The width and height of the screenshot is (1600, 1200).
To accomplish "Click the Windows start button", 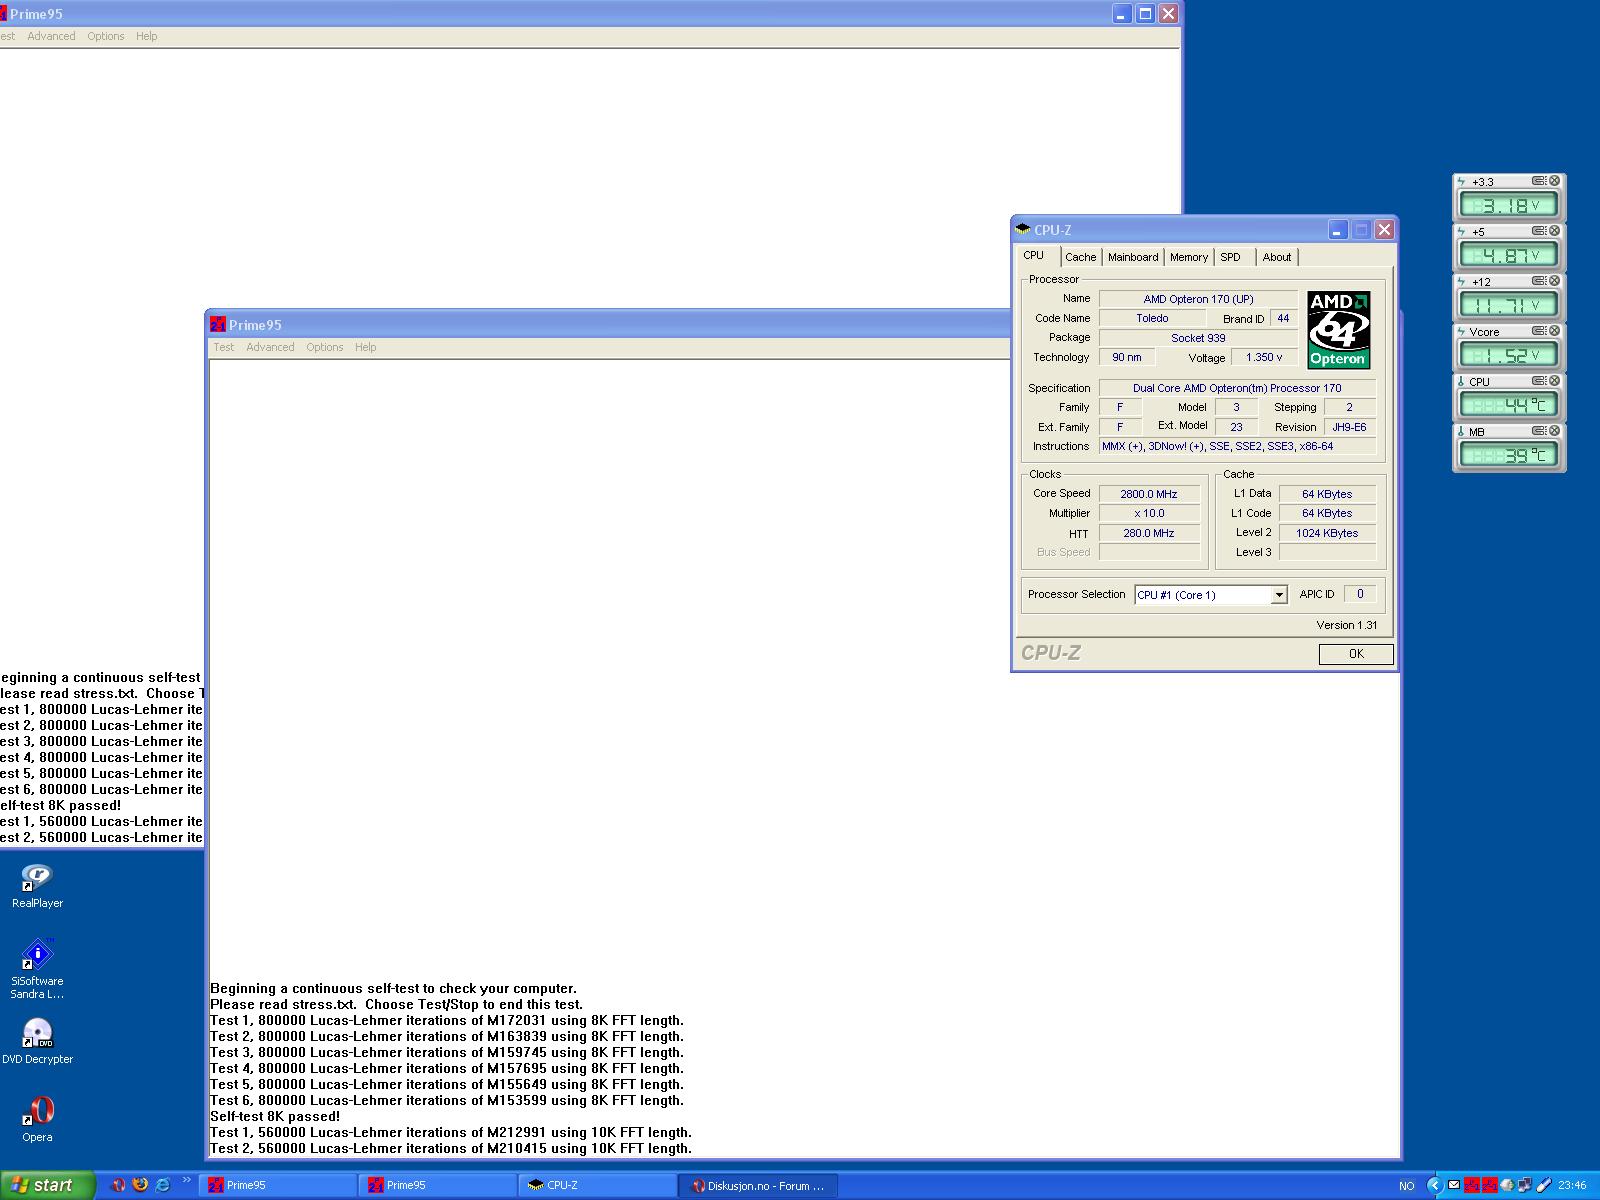I will click(x=47, y=1185).
